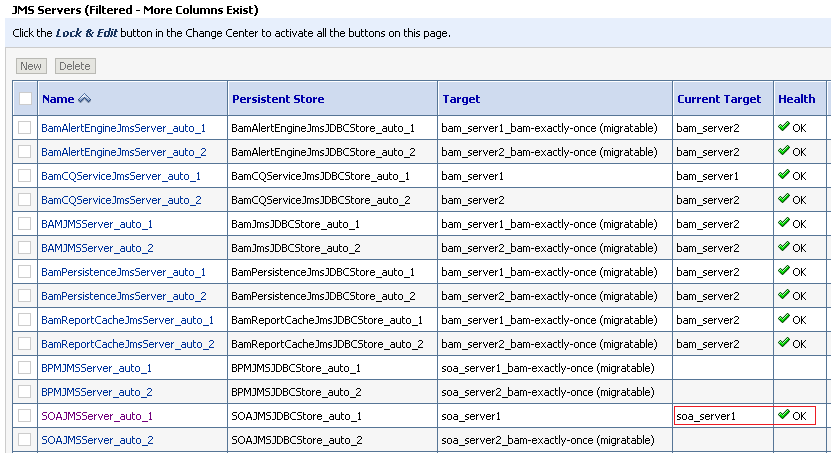831x453 pixels.
Task: Sort table by Name column header
Action: click(x=58, y=99)
